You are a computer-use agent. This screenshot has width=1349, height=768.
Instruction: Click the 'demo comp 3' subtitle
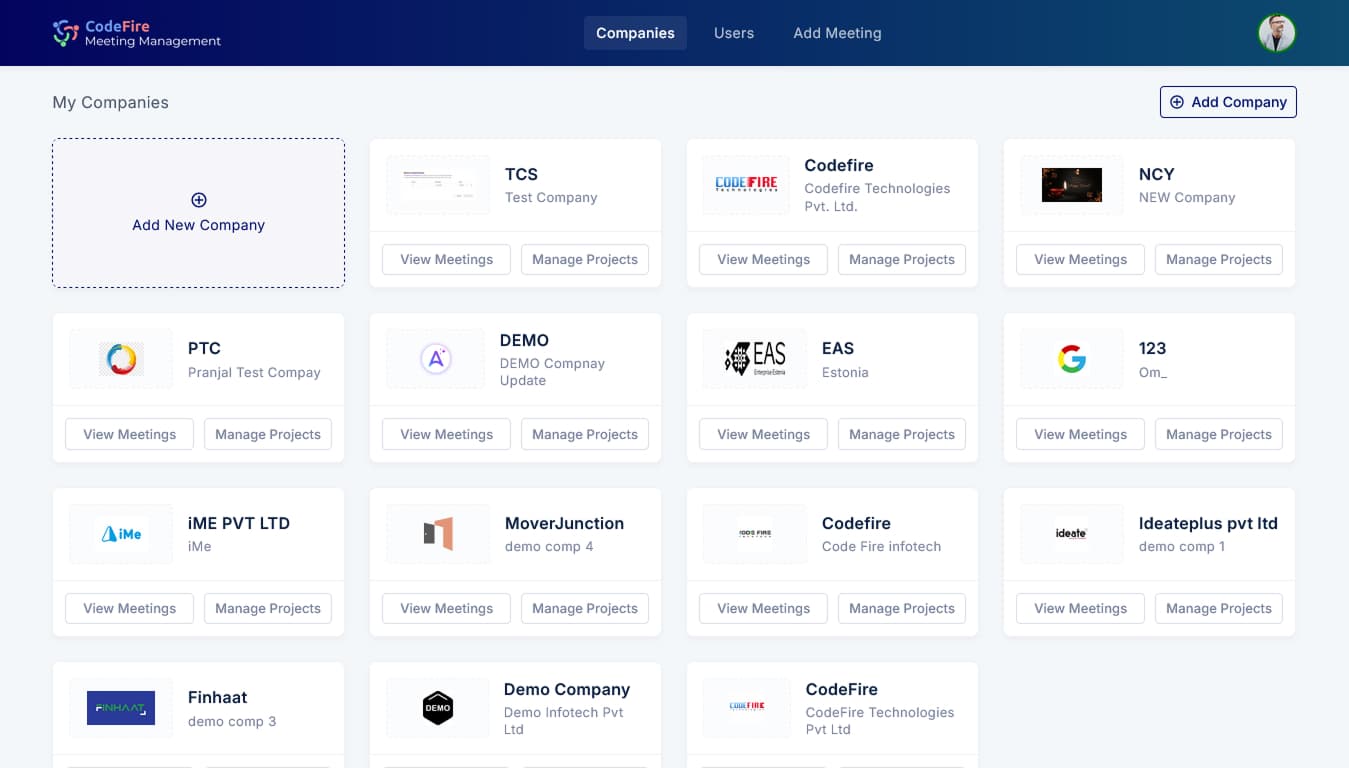pyautogui.click(x=232, y=721)
